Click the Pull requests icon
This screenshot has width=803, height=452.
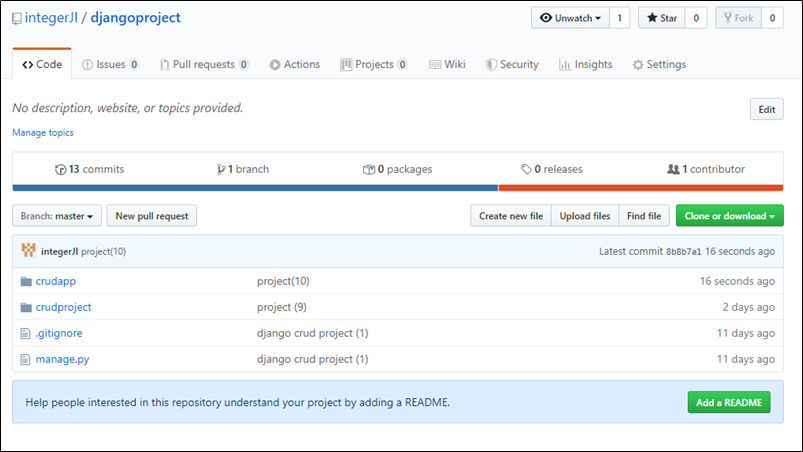pyautogui.click(x=164, y=64)
